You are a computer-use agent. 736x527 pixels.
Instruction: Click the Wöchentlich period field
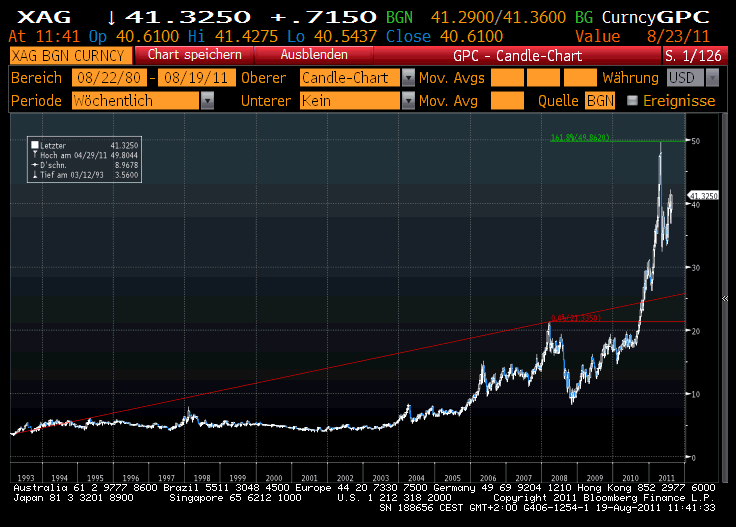click(x=136, y=100)
